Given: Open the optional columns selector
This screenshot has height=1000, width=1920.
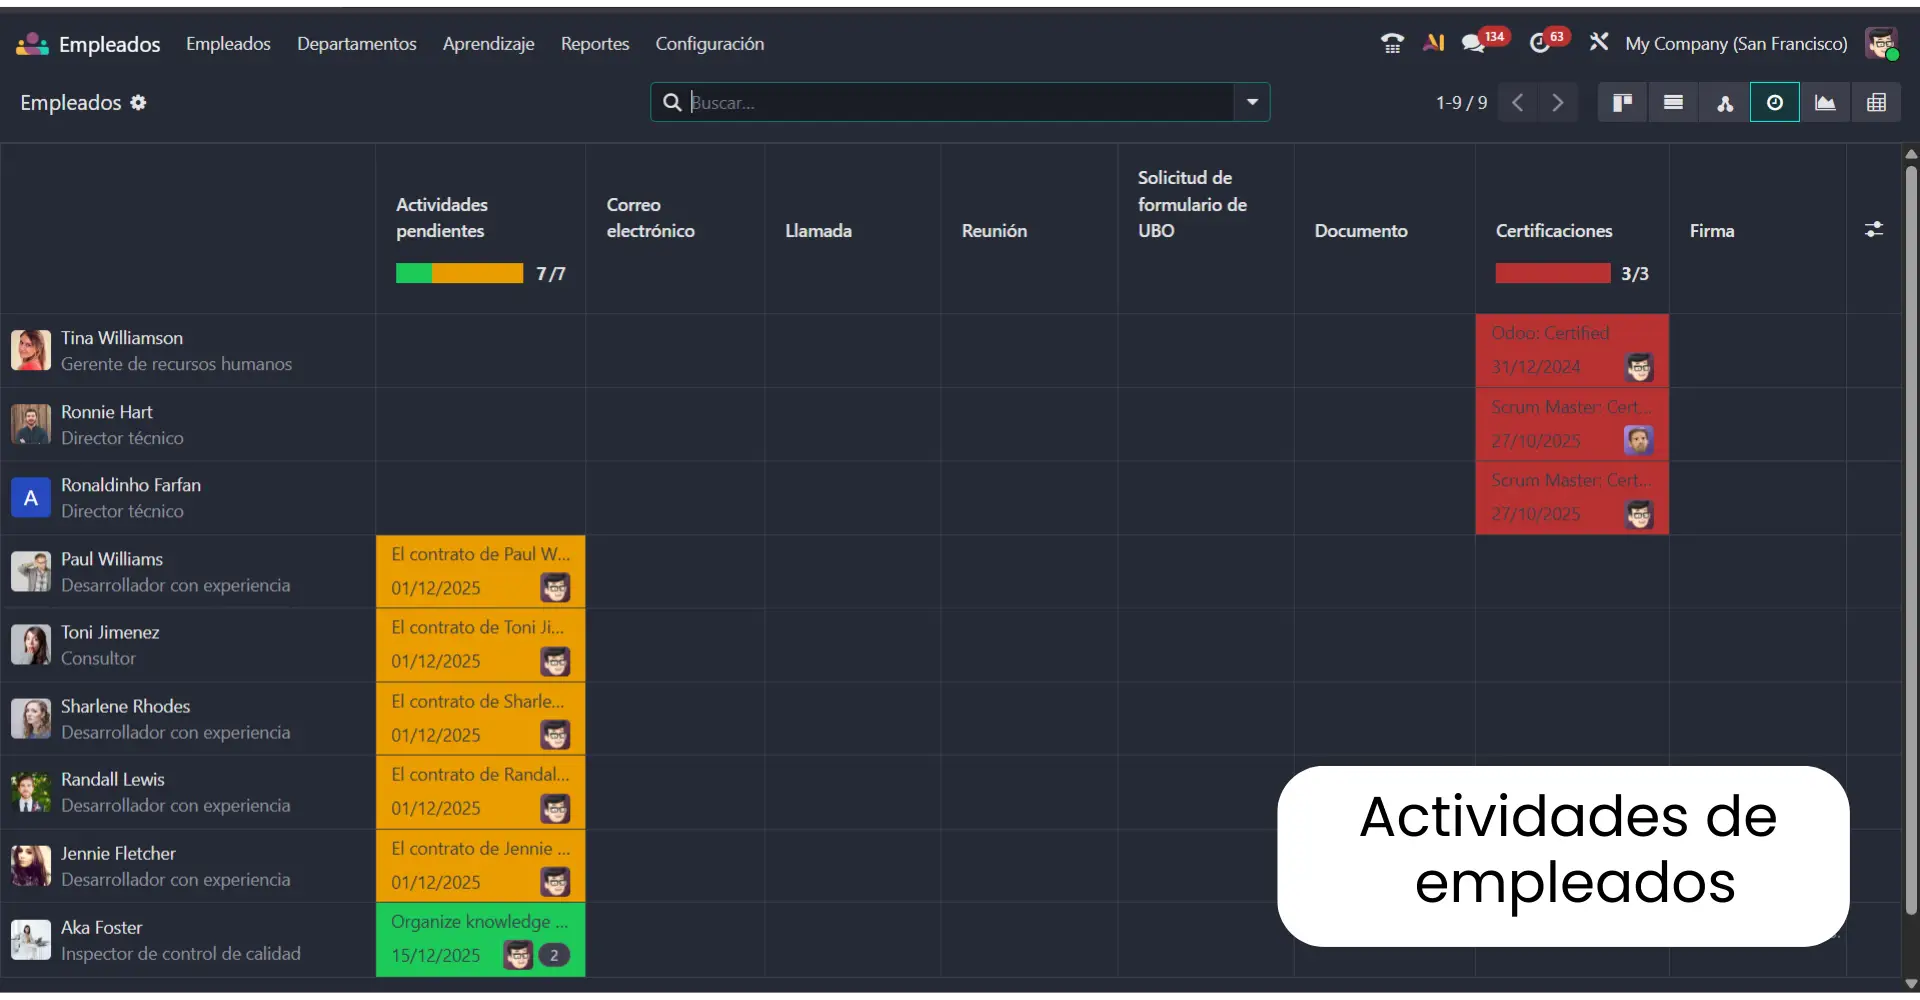Looking at the screenshot, I should [1874, 228].
